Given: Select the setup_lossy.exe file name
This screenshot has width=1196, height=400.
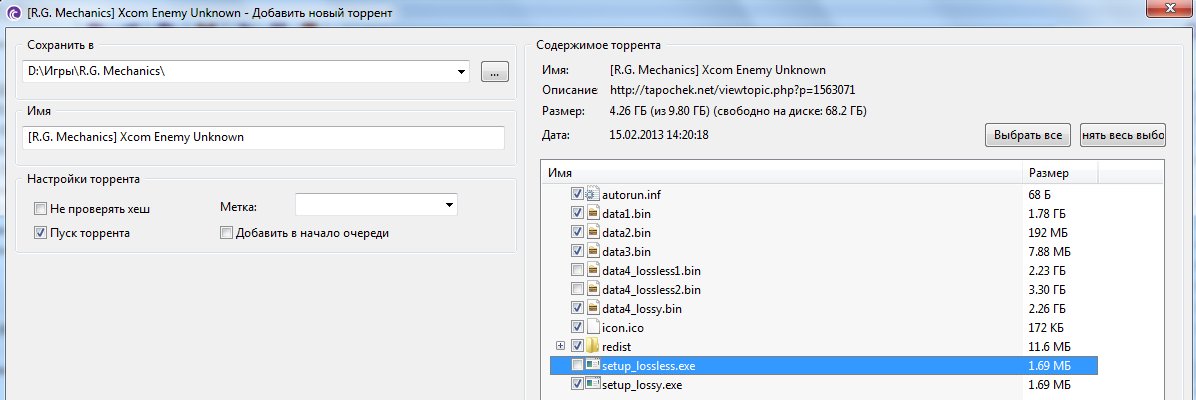Looking at the screenshot, I should (641, 384).
